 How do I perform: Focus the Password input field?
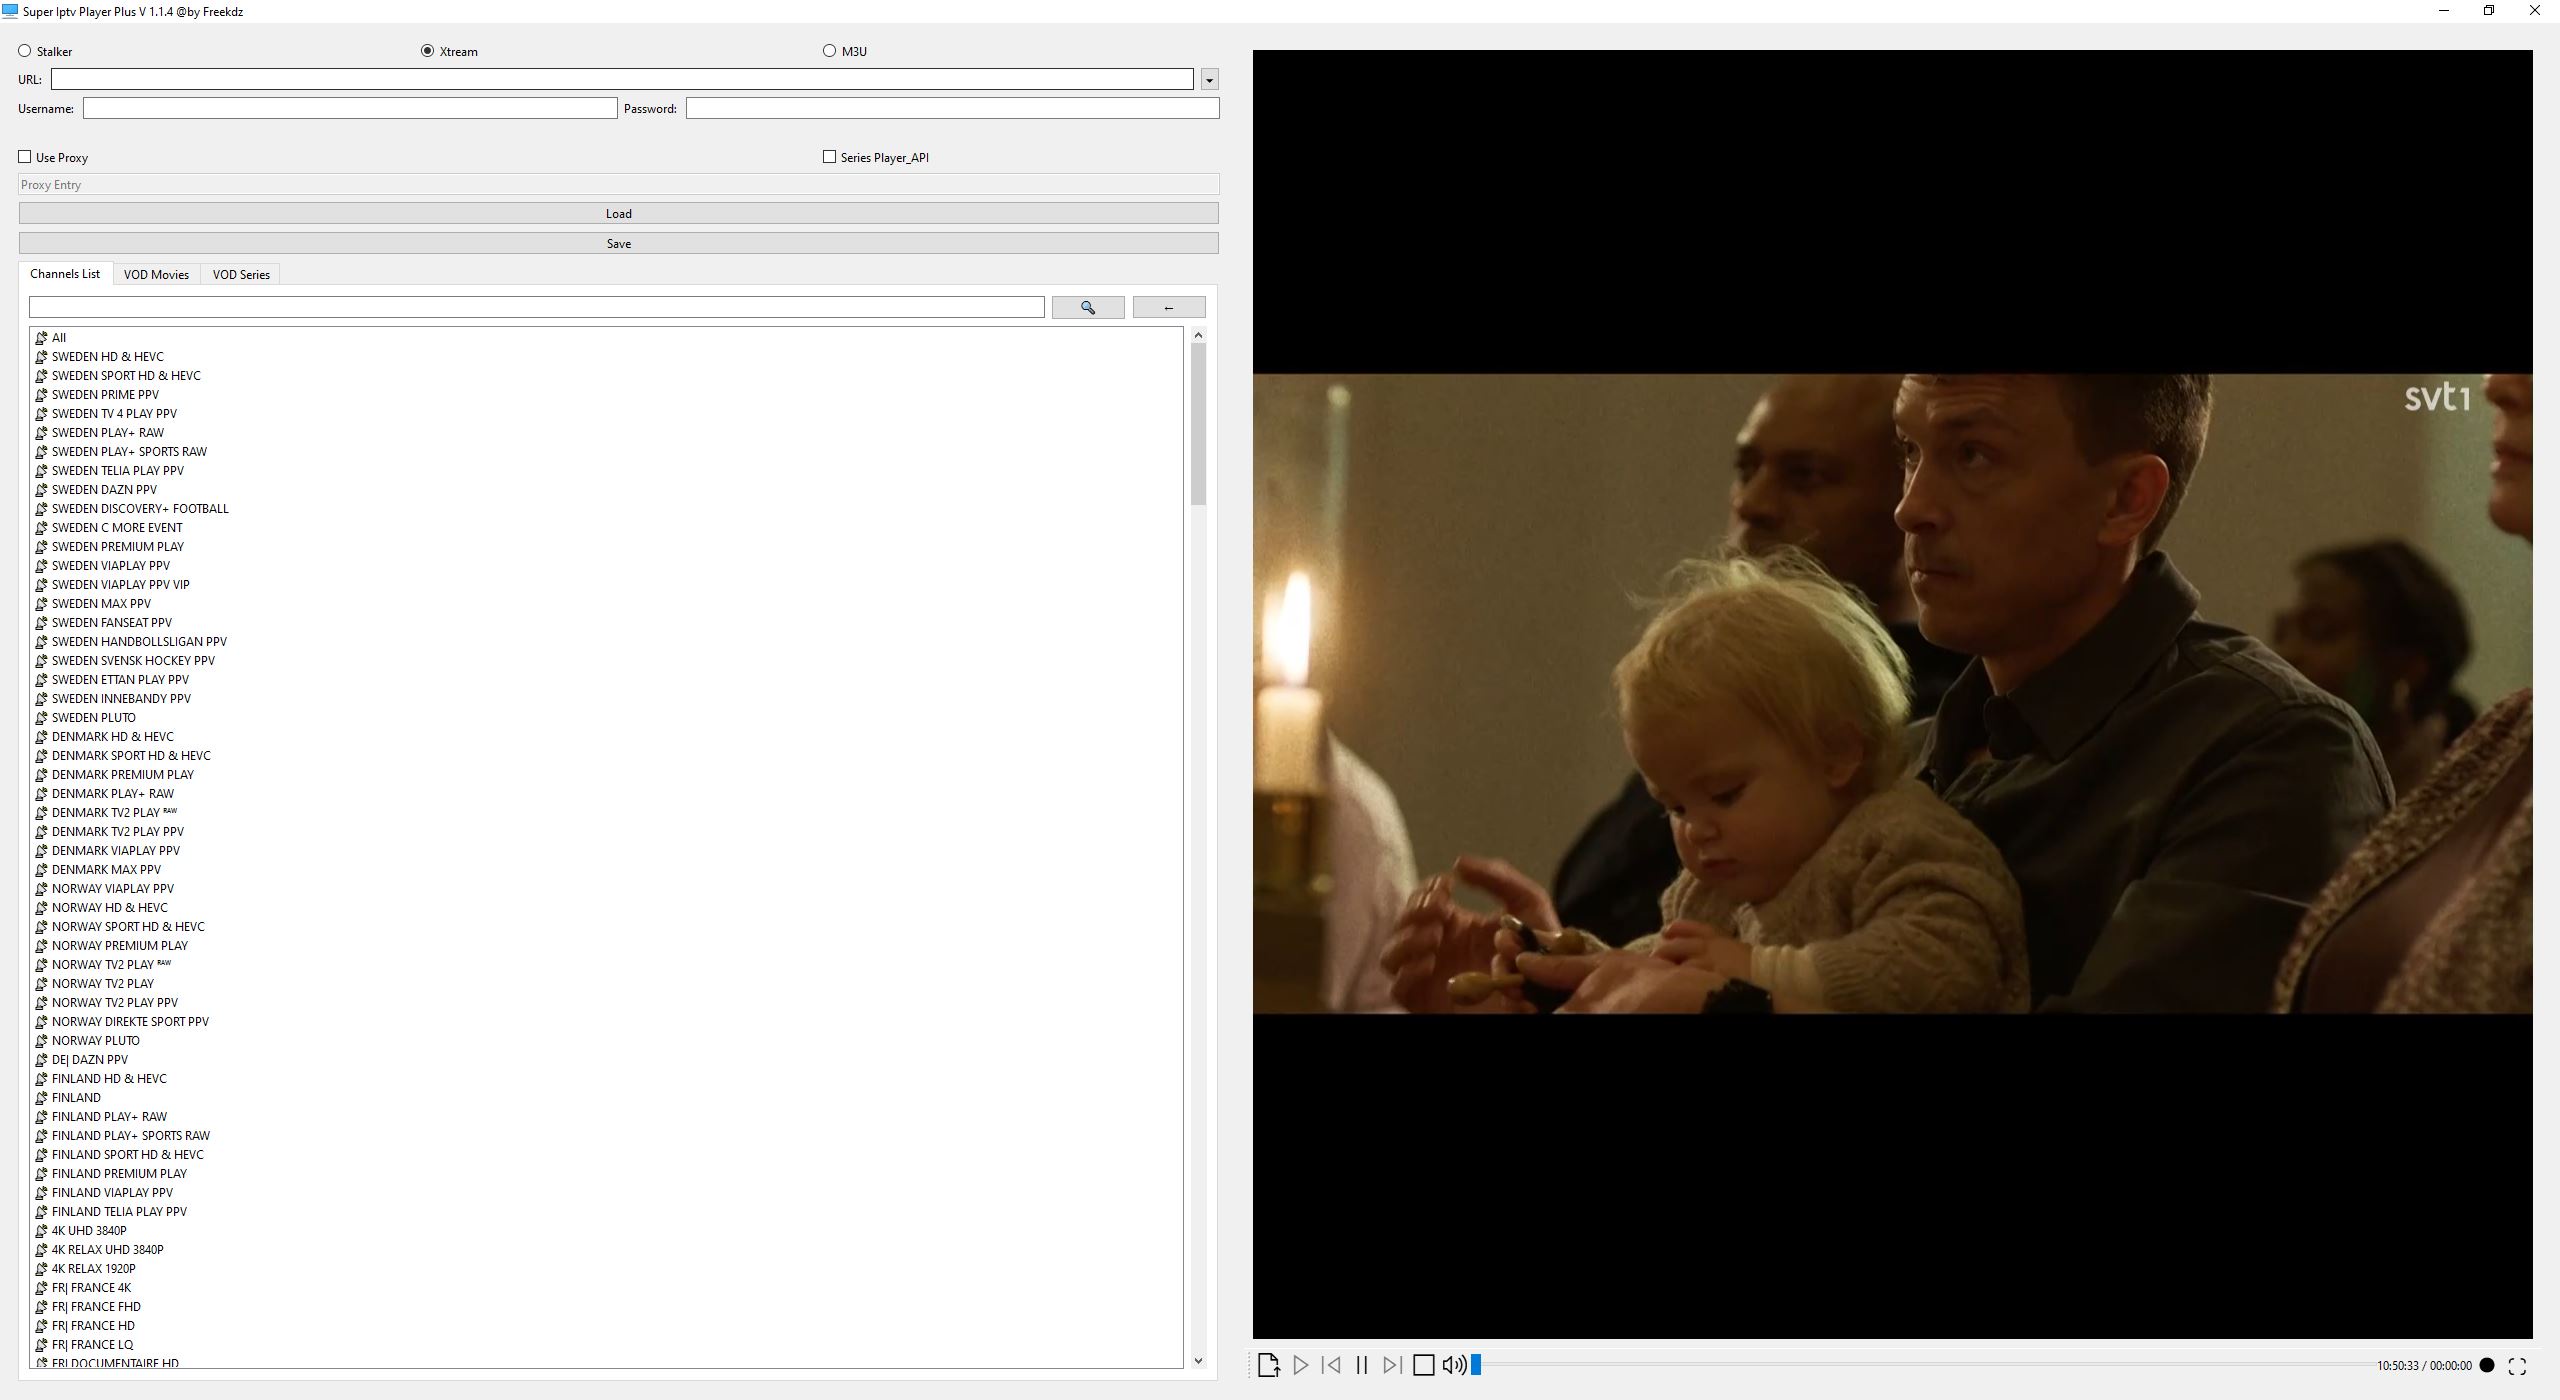tap(952, 108)
